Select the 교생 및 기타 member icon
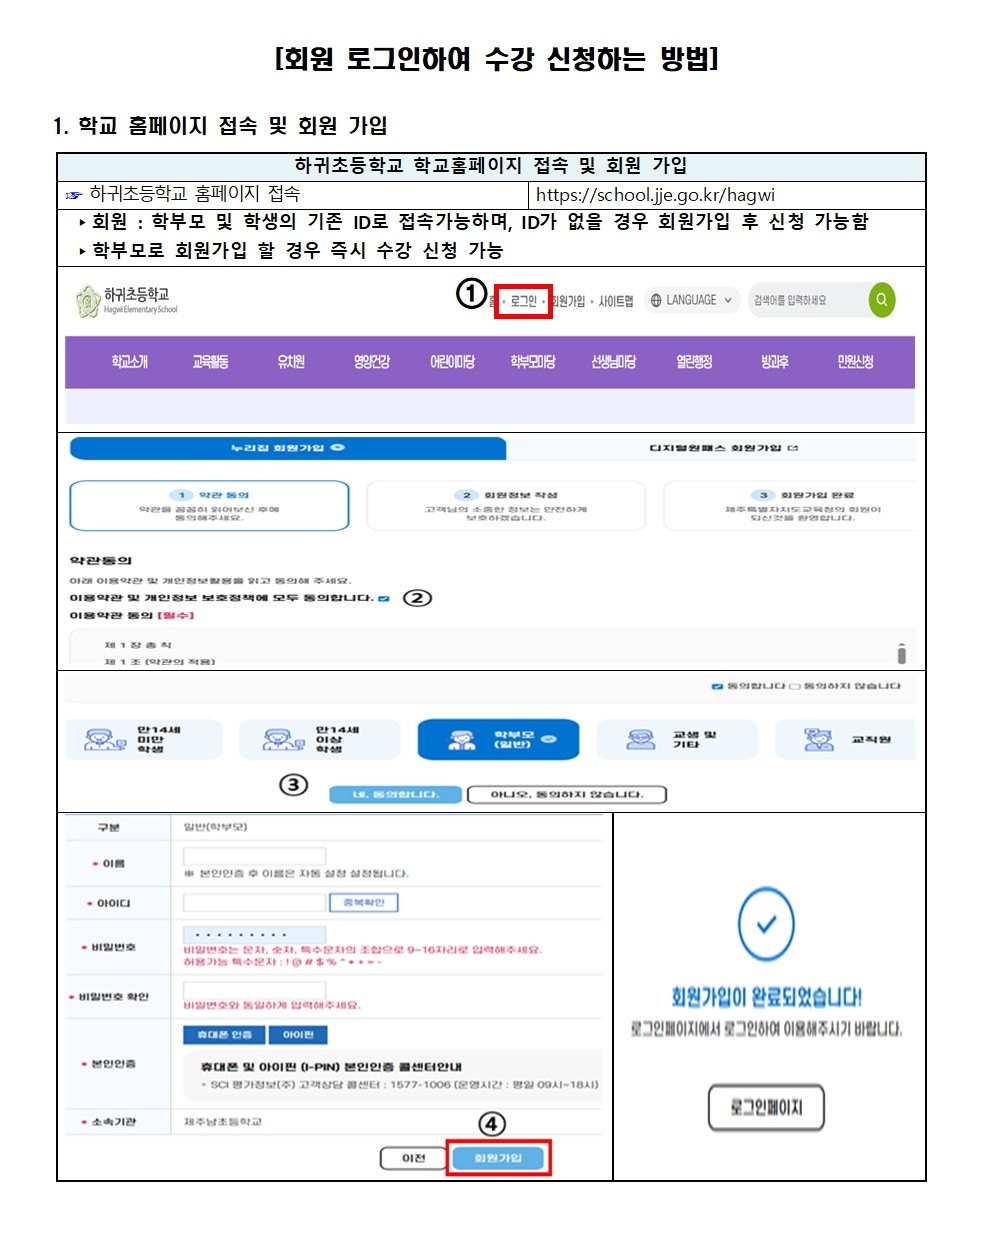This screenshot has height=1255, width=992. [641, 740]
